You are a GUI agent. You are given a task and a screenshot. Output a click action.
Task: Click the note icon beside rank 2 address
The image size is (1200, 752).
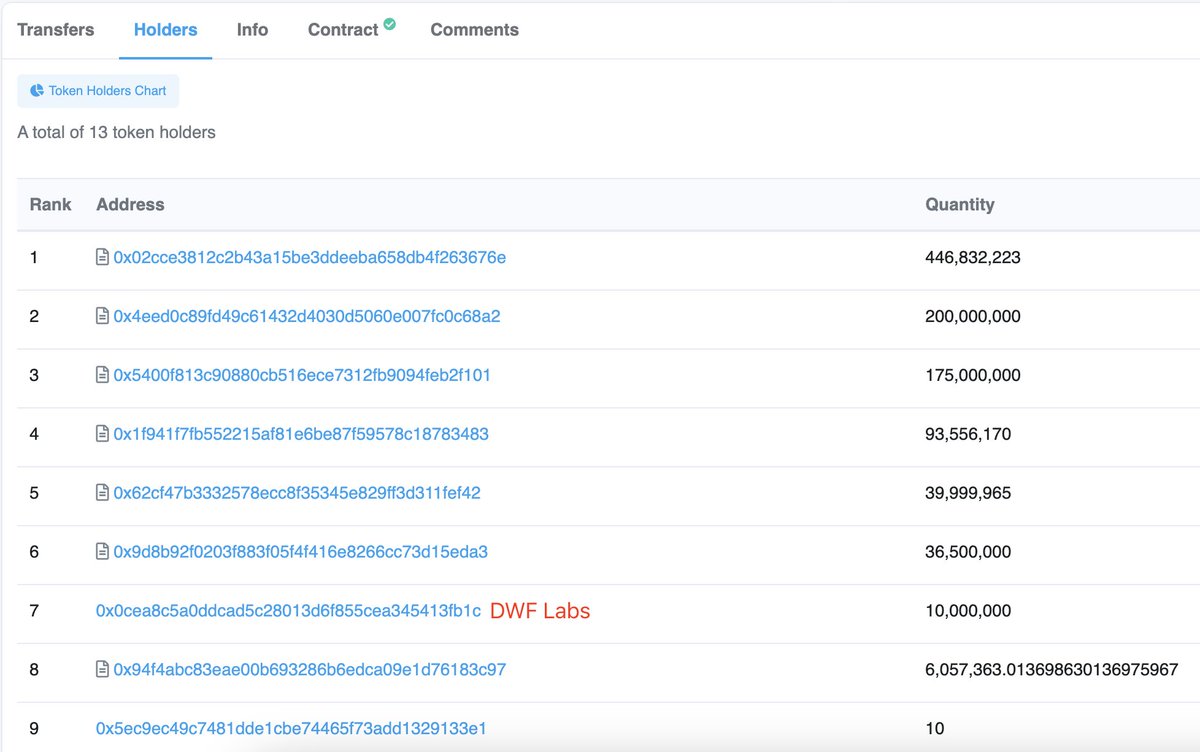click(101, 315)
